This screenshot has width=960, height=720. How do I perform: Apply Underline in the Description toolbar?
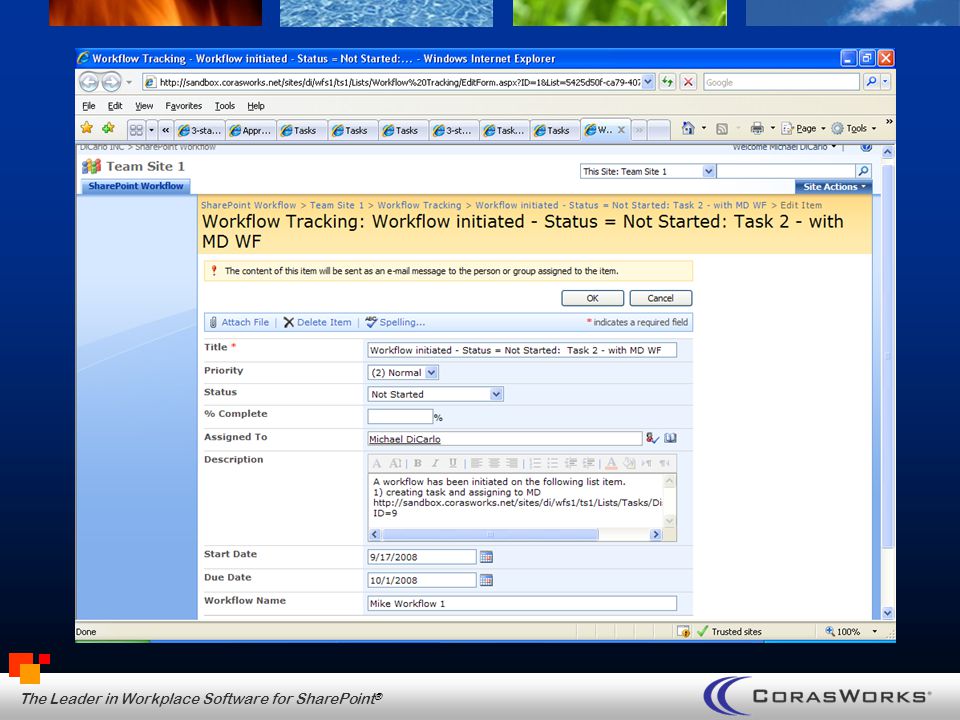coord(453,463)
